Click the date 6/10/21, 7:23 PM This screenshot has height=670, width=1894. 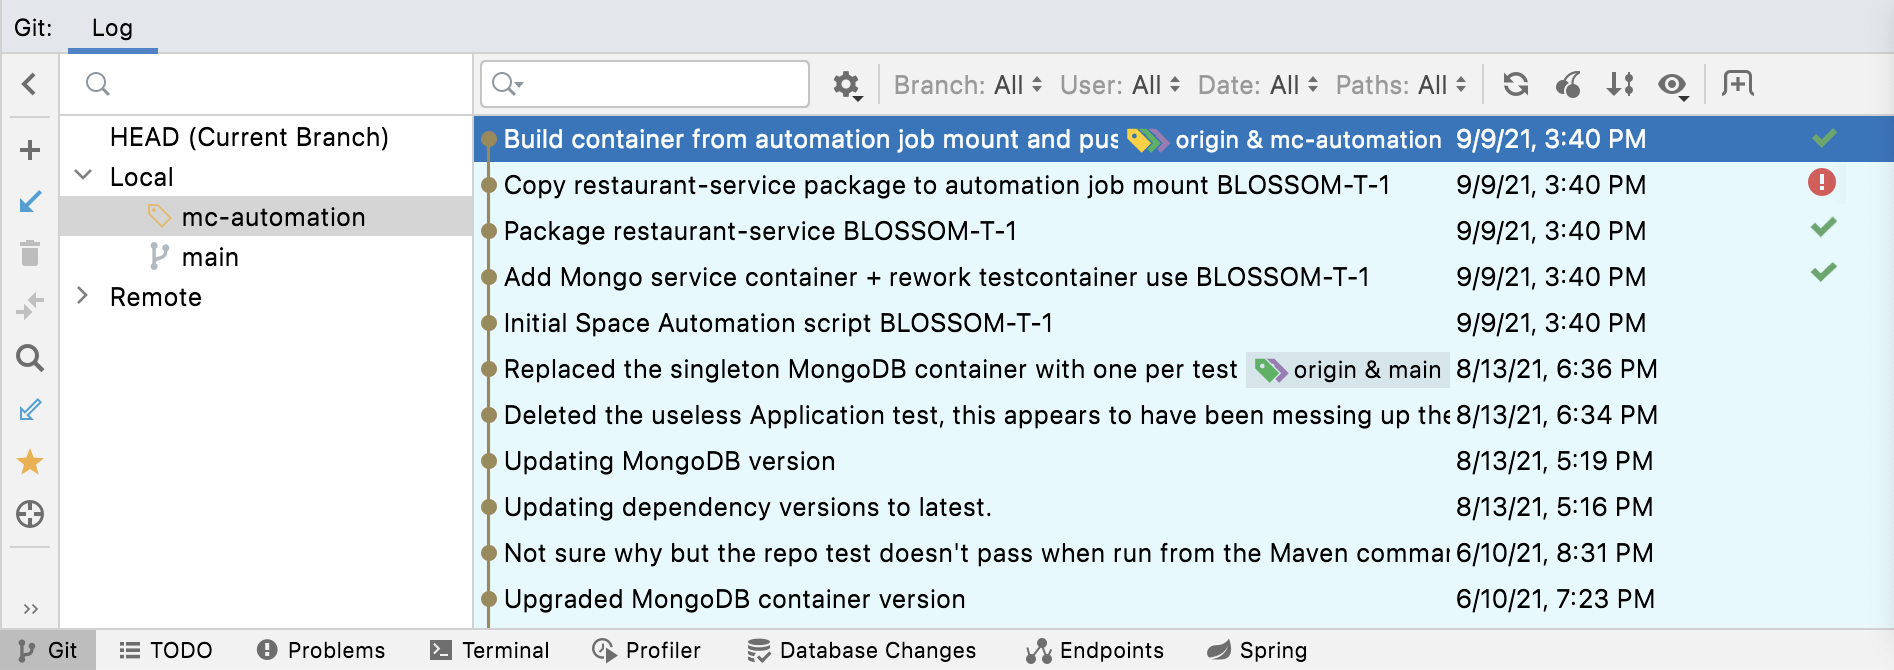point(1555,599)
